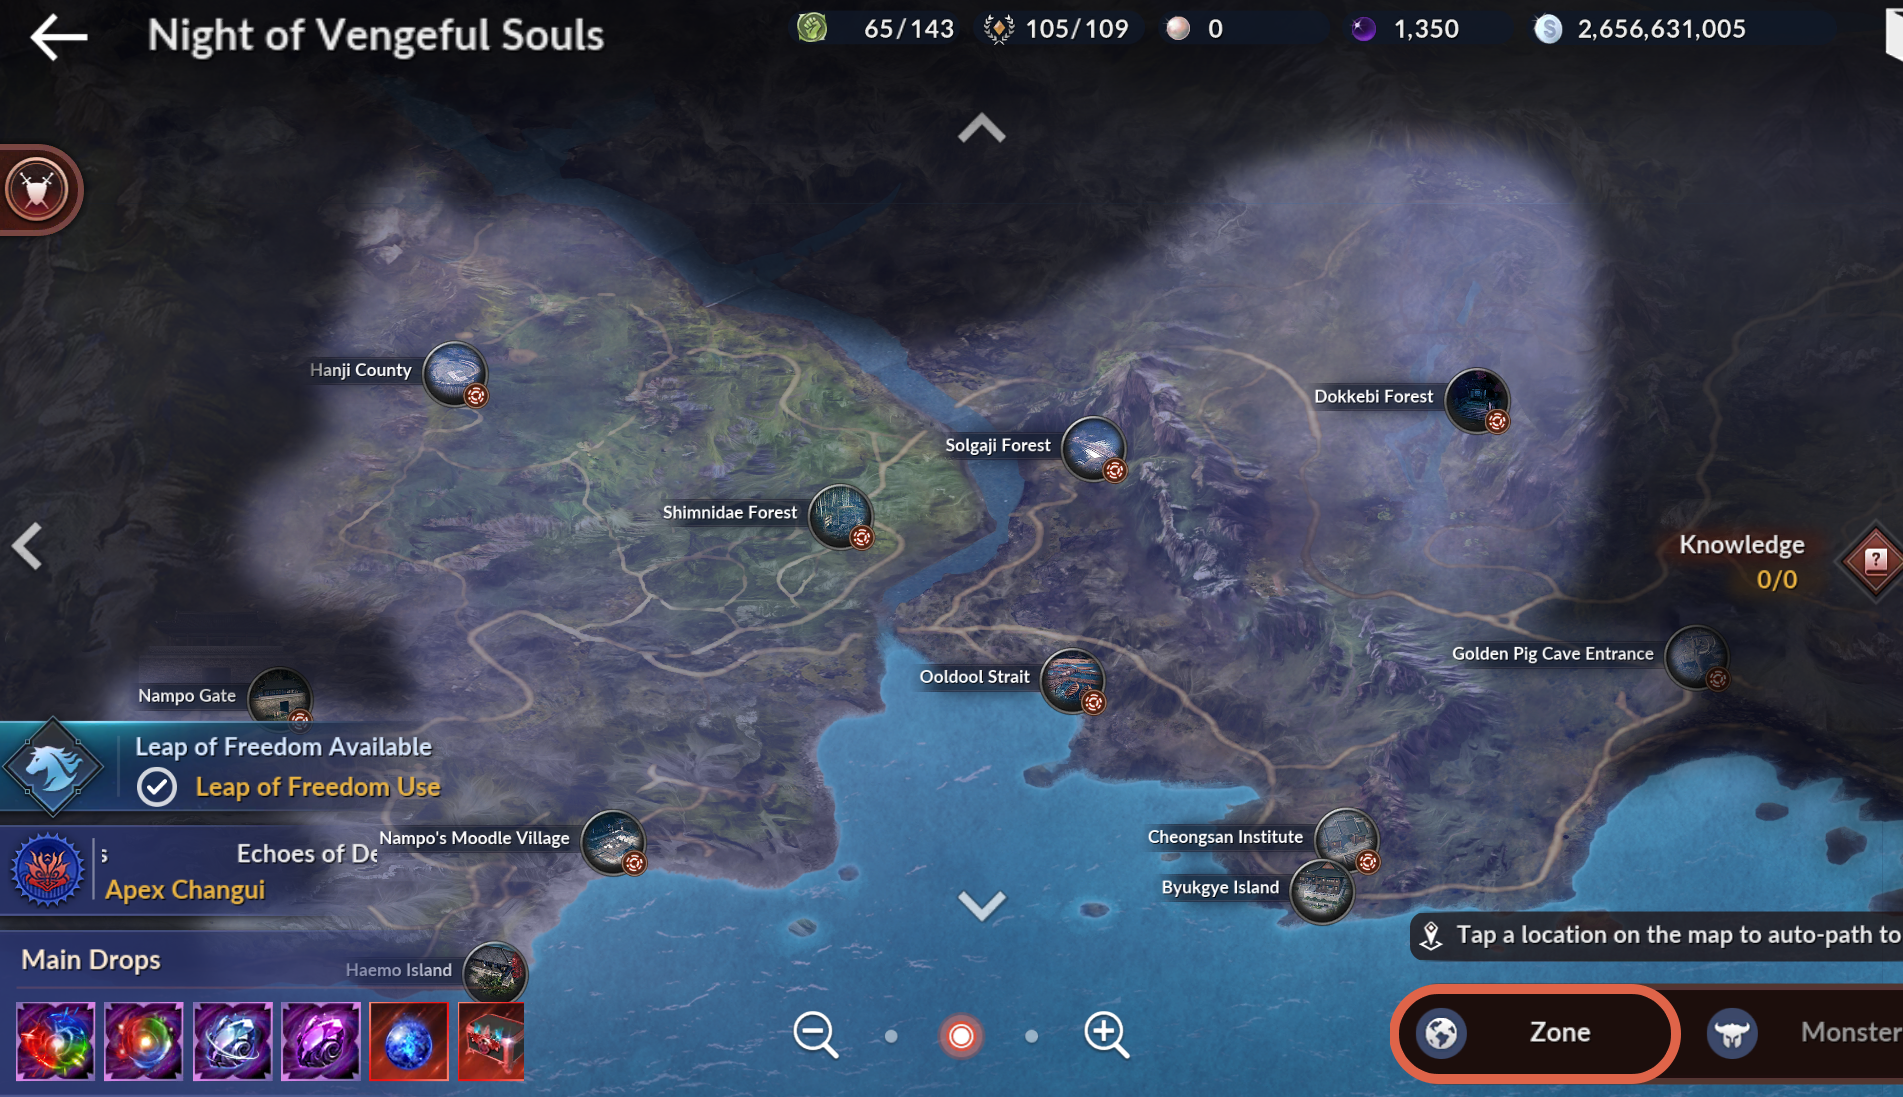Tap the Ooldool Strait map marker
The width and height of the screenshot is (1903, 1097).
pos(1073,681)
